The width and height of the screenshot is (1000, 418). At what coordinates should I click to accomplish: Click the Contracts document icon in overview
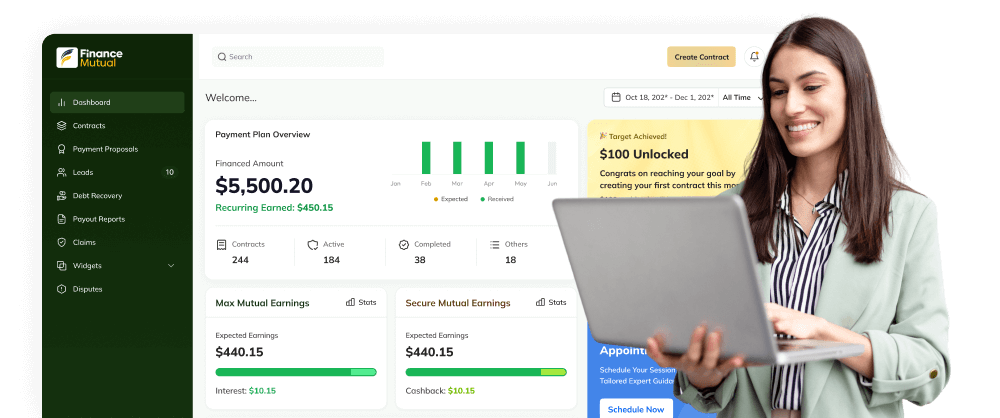point(222,244)
